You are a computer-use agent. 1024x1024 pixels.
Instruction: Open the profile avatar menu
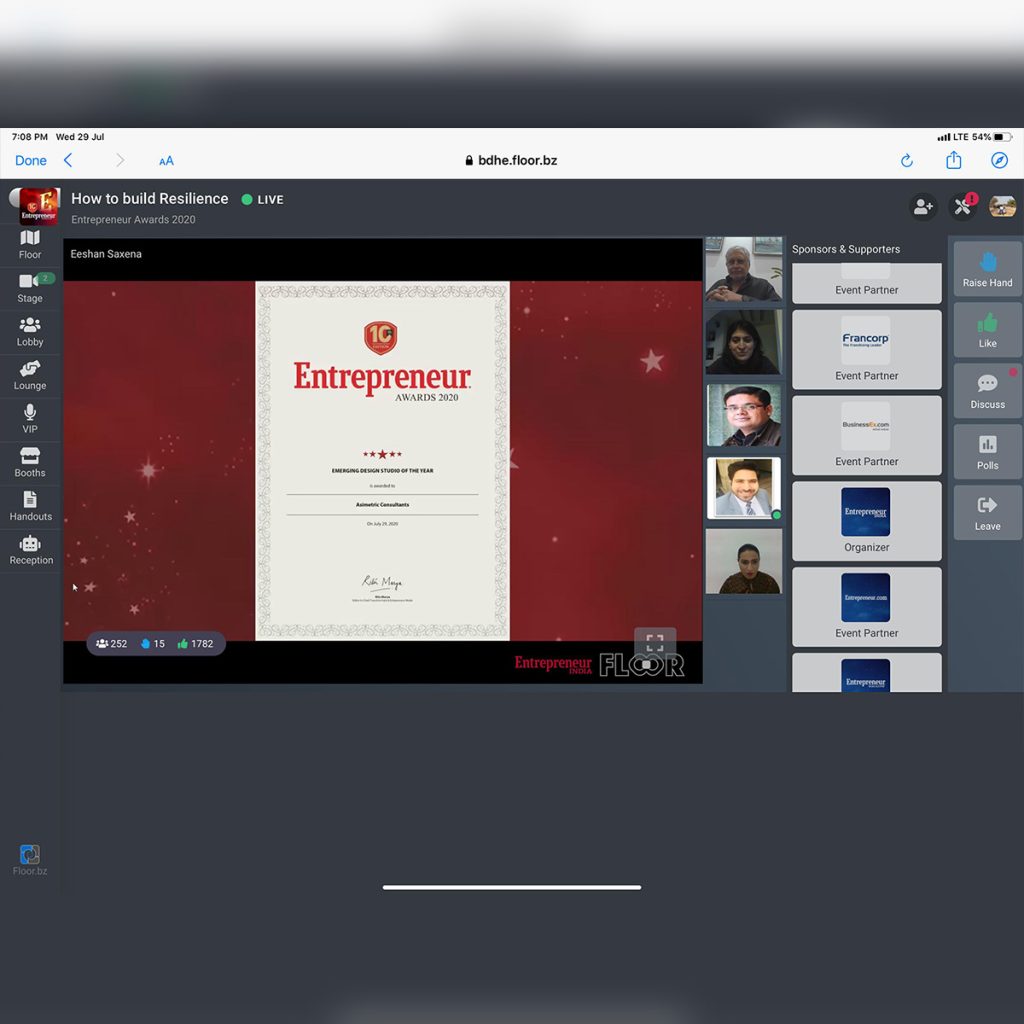1002,206
